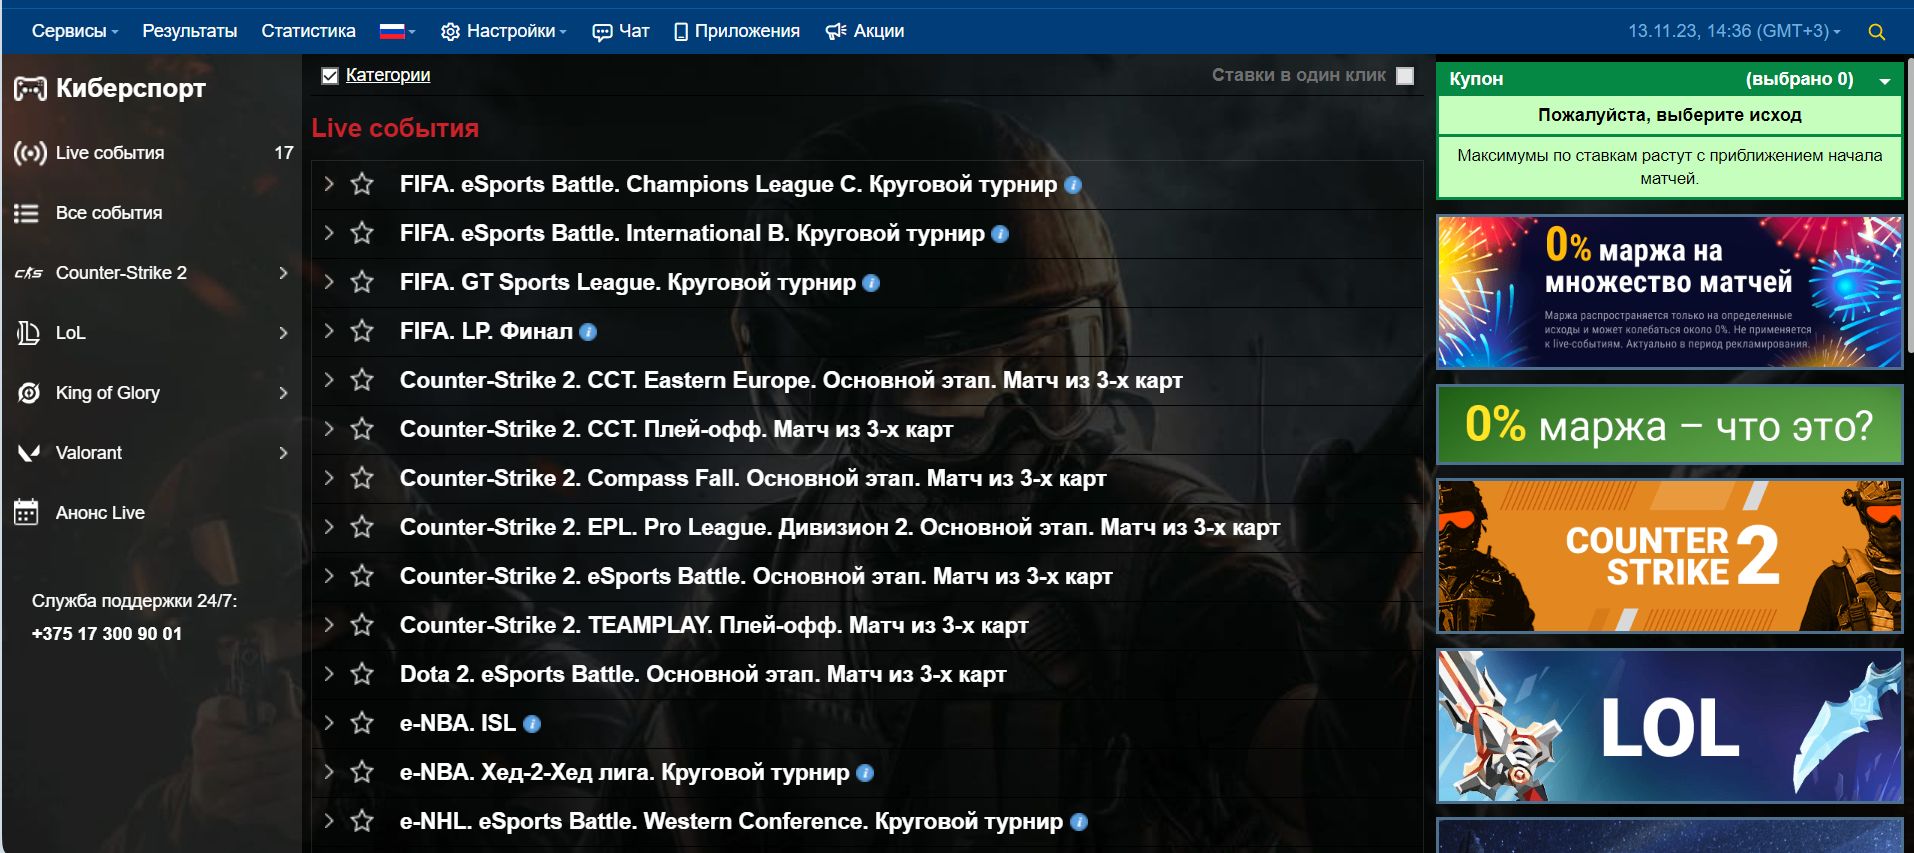
Task: Open the LOL promo banner
Action: pyautogui.click(x=1670, y=726)
